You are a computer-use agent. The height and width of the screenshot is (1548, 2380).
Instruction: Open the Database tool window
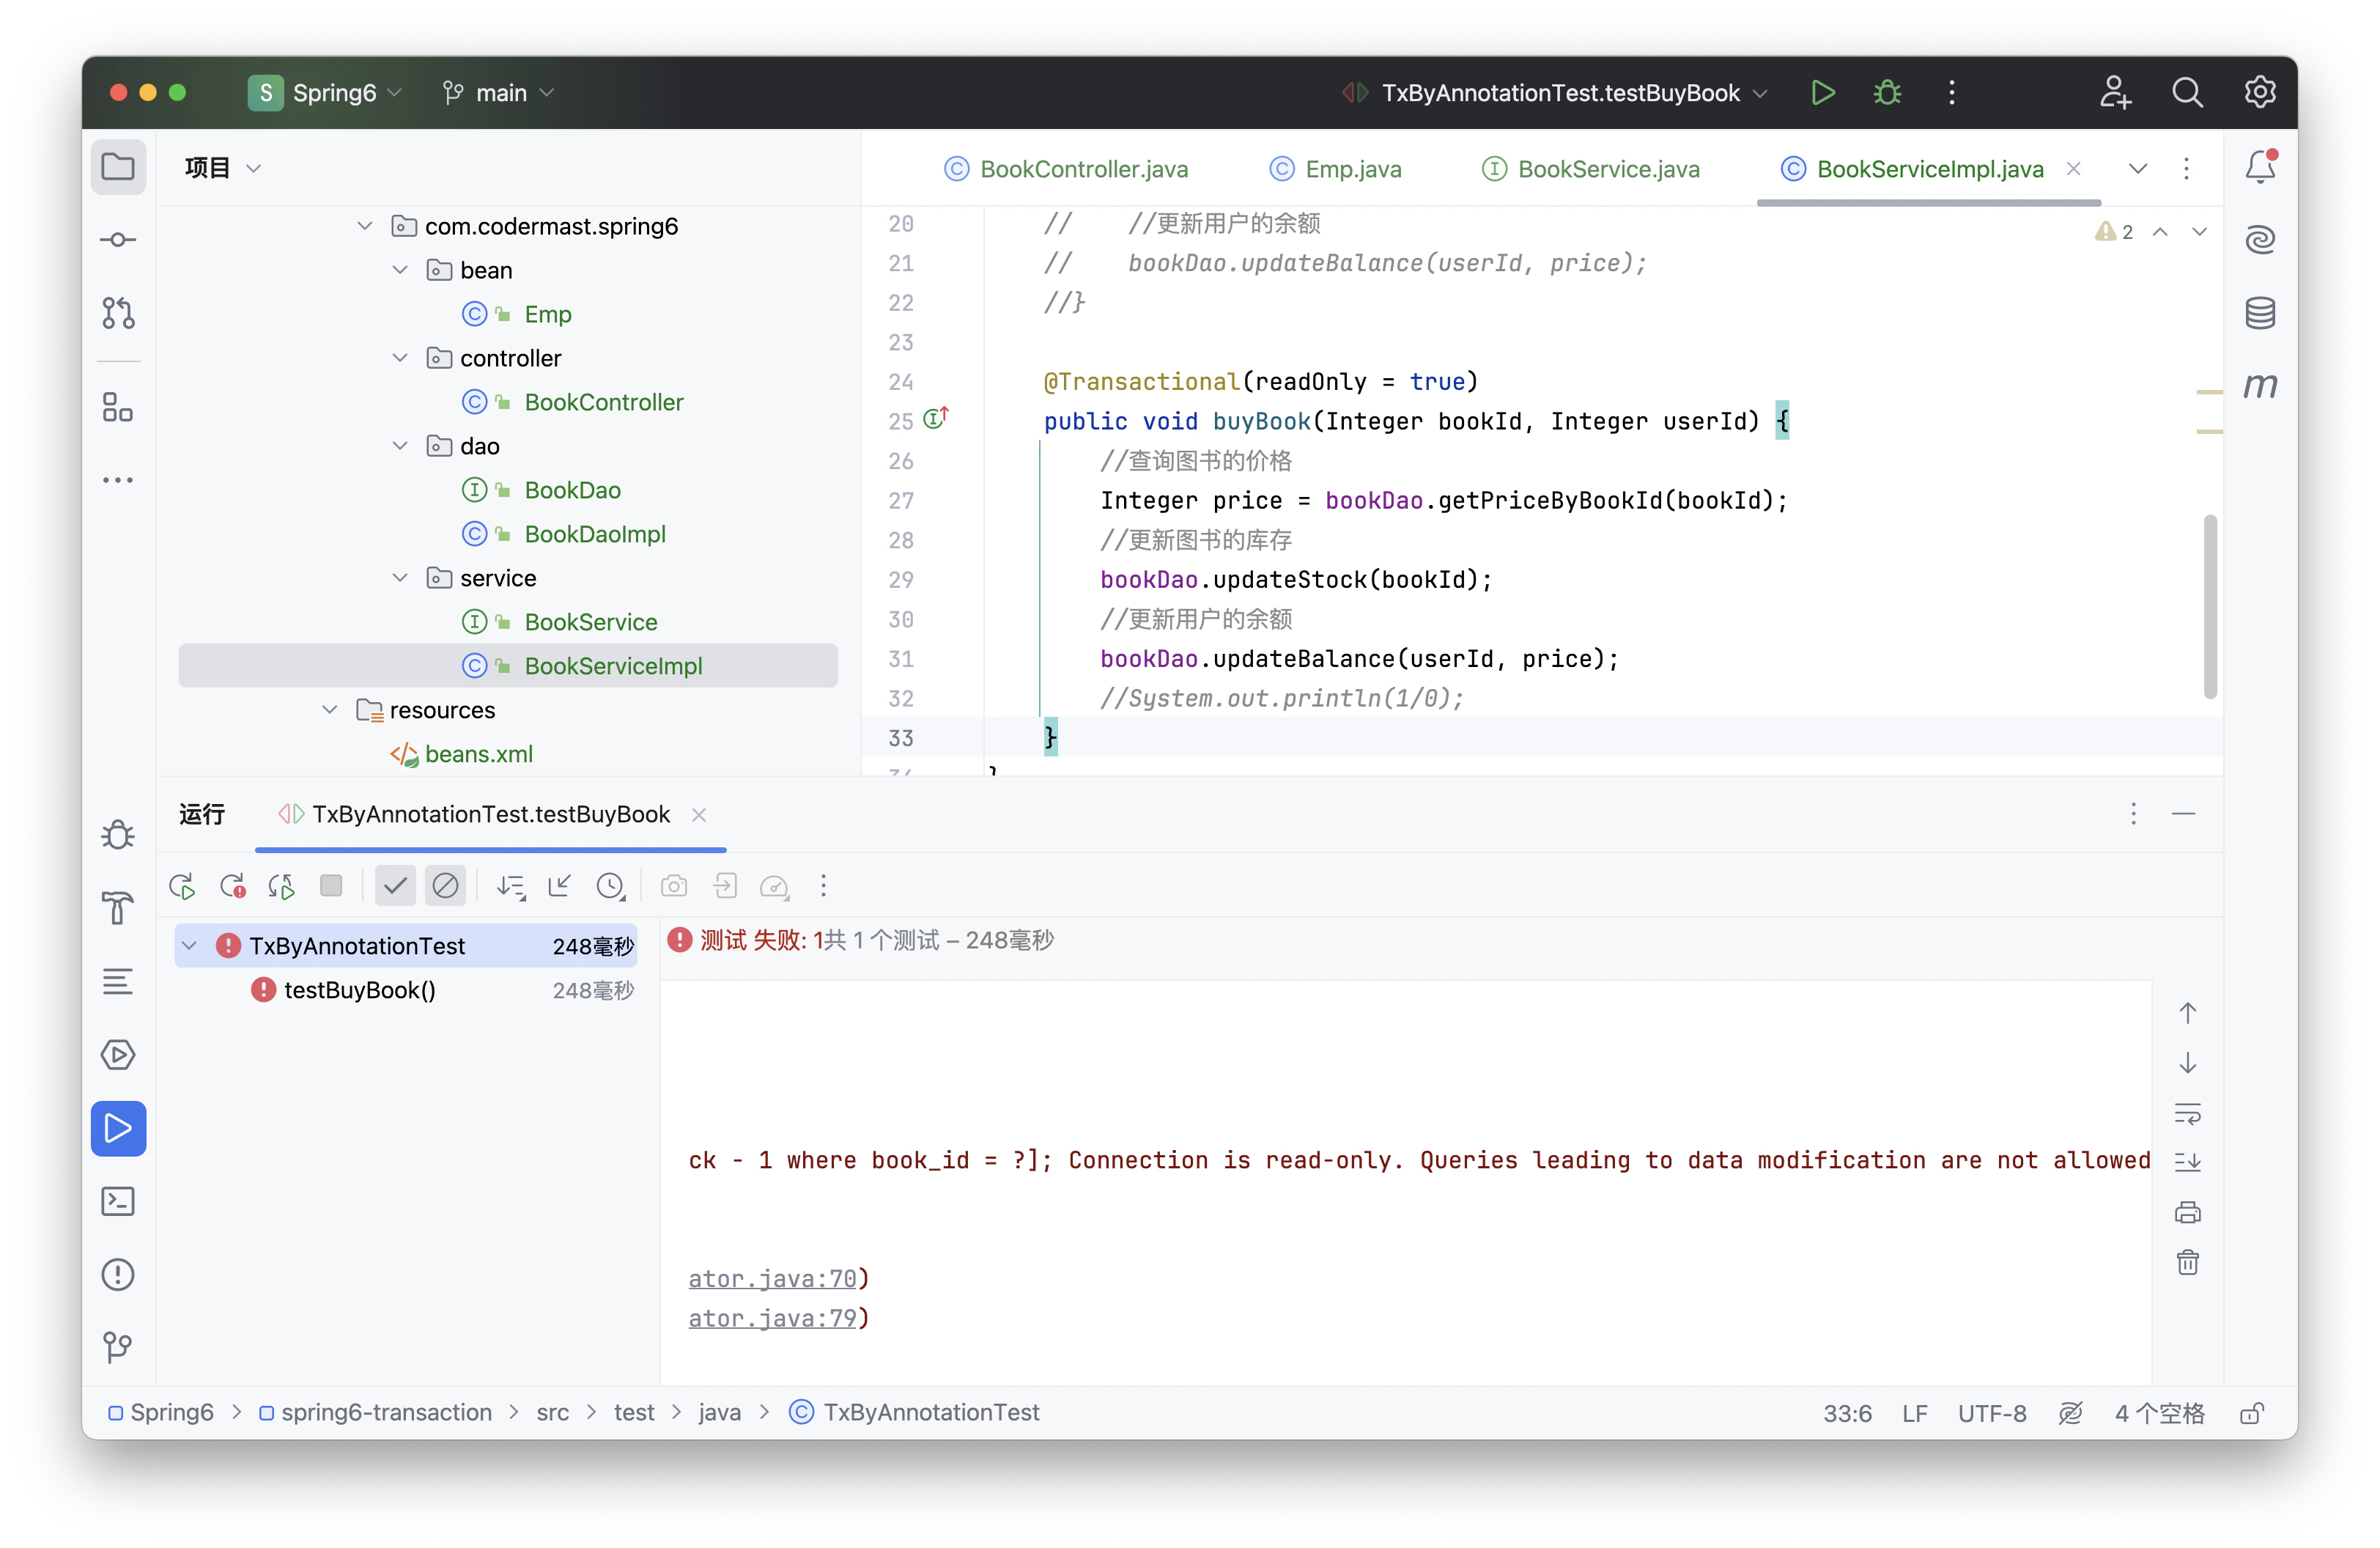point(2260,313)
